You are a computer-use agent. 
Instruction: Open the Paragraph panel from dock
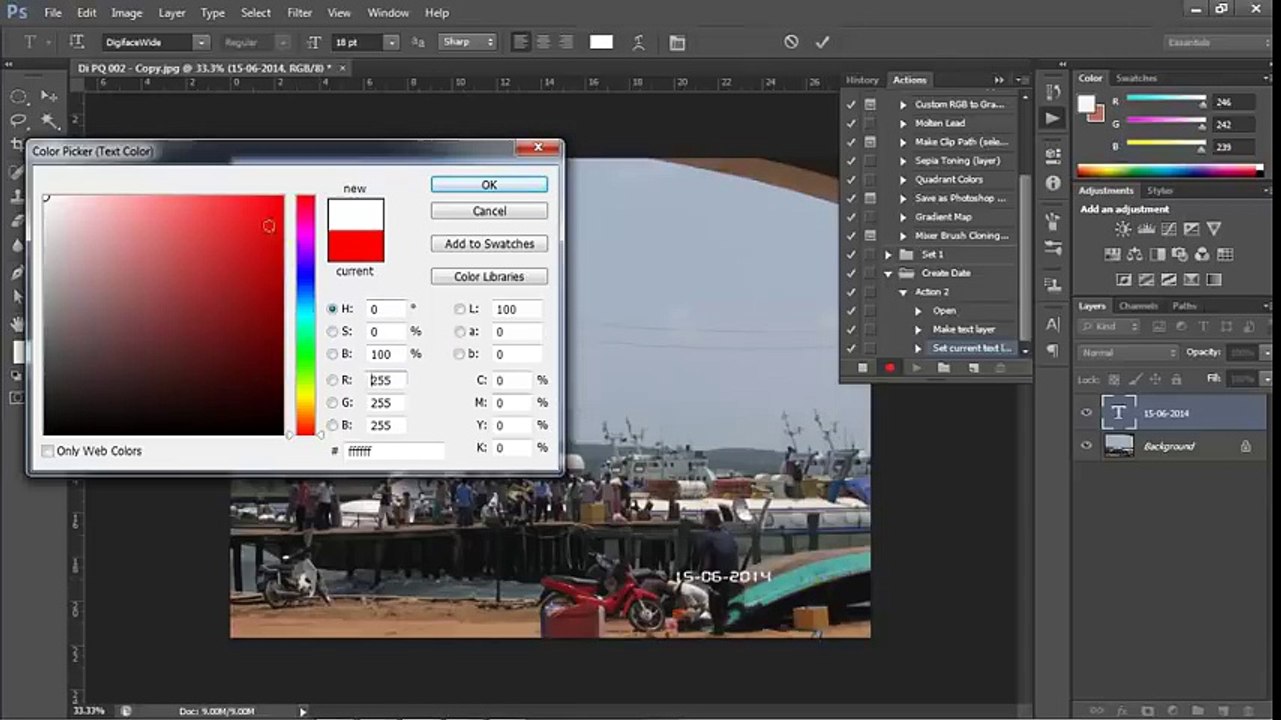pyautogui.click(x=1053, y=350)
